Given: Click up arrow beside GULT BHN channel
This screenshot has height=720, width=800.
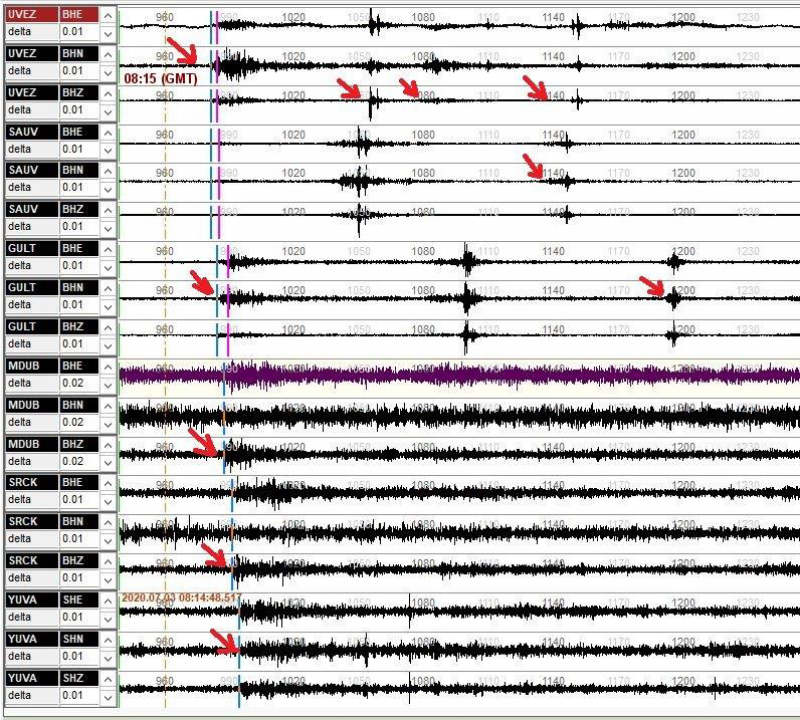Looking at the screenshot, I should [x=108, y=288].
